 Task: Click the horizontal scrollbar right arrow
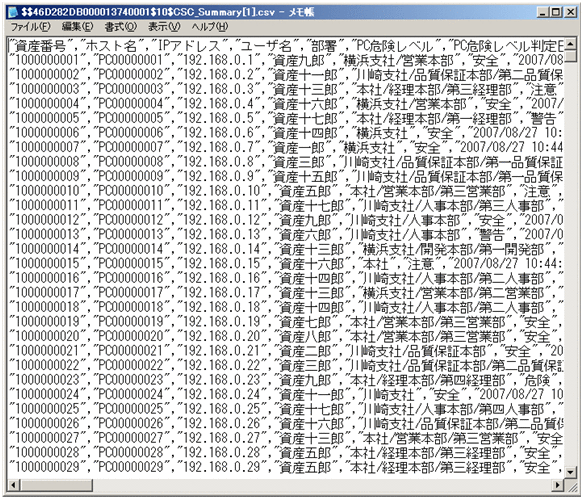coord(558,485)
